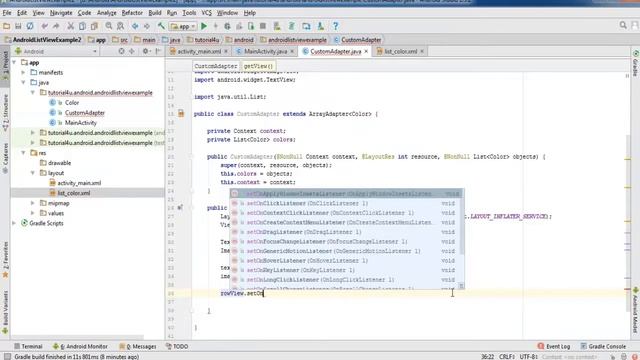Choose setOnClickListener from the completion list
Screen dimensions: 640x360
click(345, 203)
